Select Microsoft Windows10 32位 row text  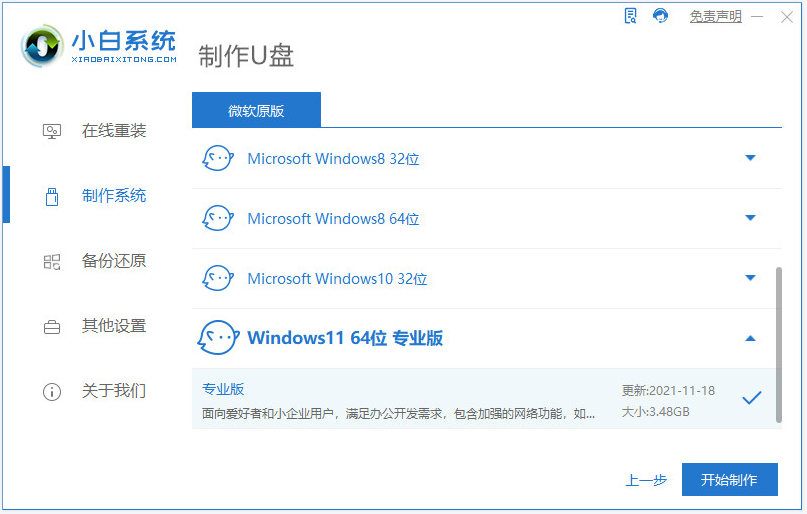[x=337, y=279]
